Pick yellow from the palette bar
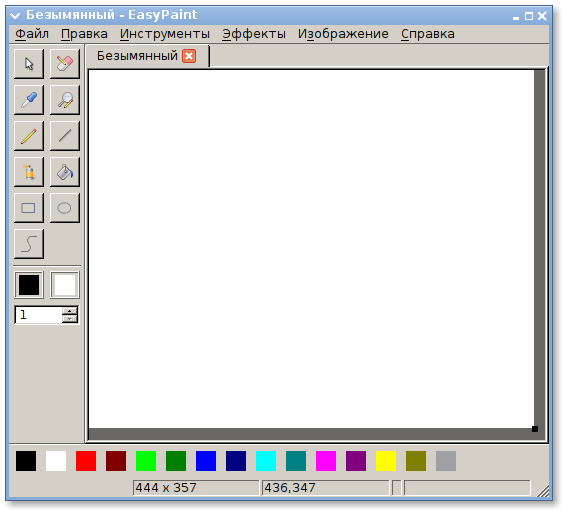Viewport: 562px width, 510px height. click(386, 461)
